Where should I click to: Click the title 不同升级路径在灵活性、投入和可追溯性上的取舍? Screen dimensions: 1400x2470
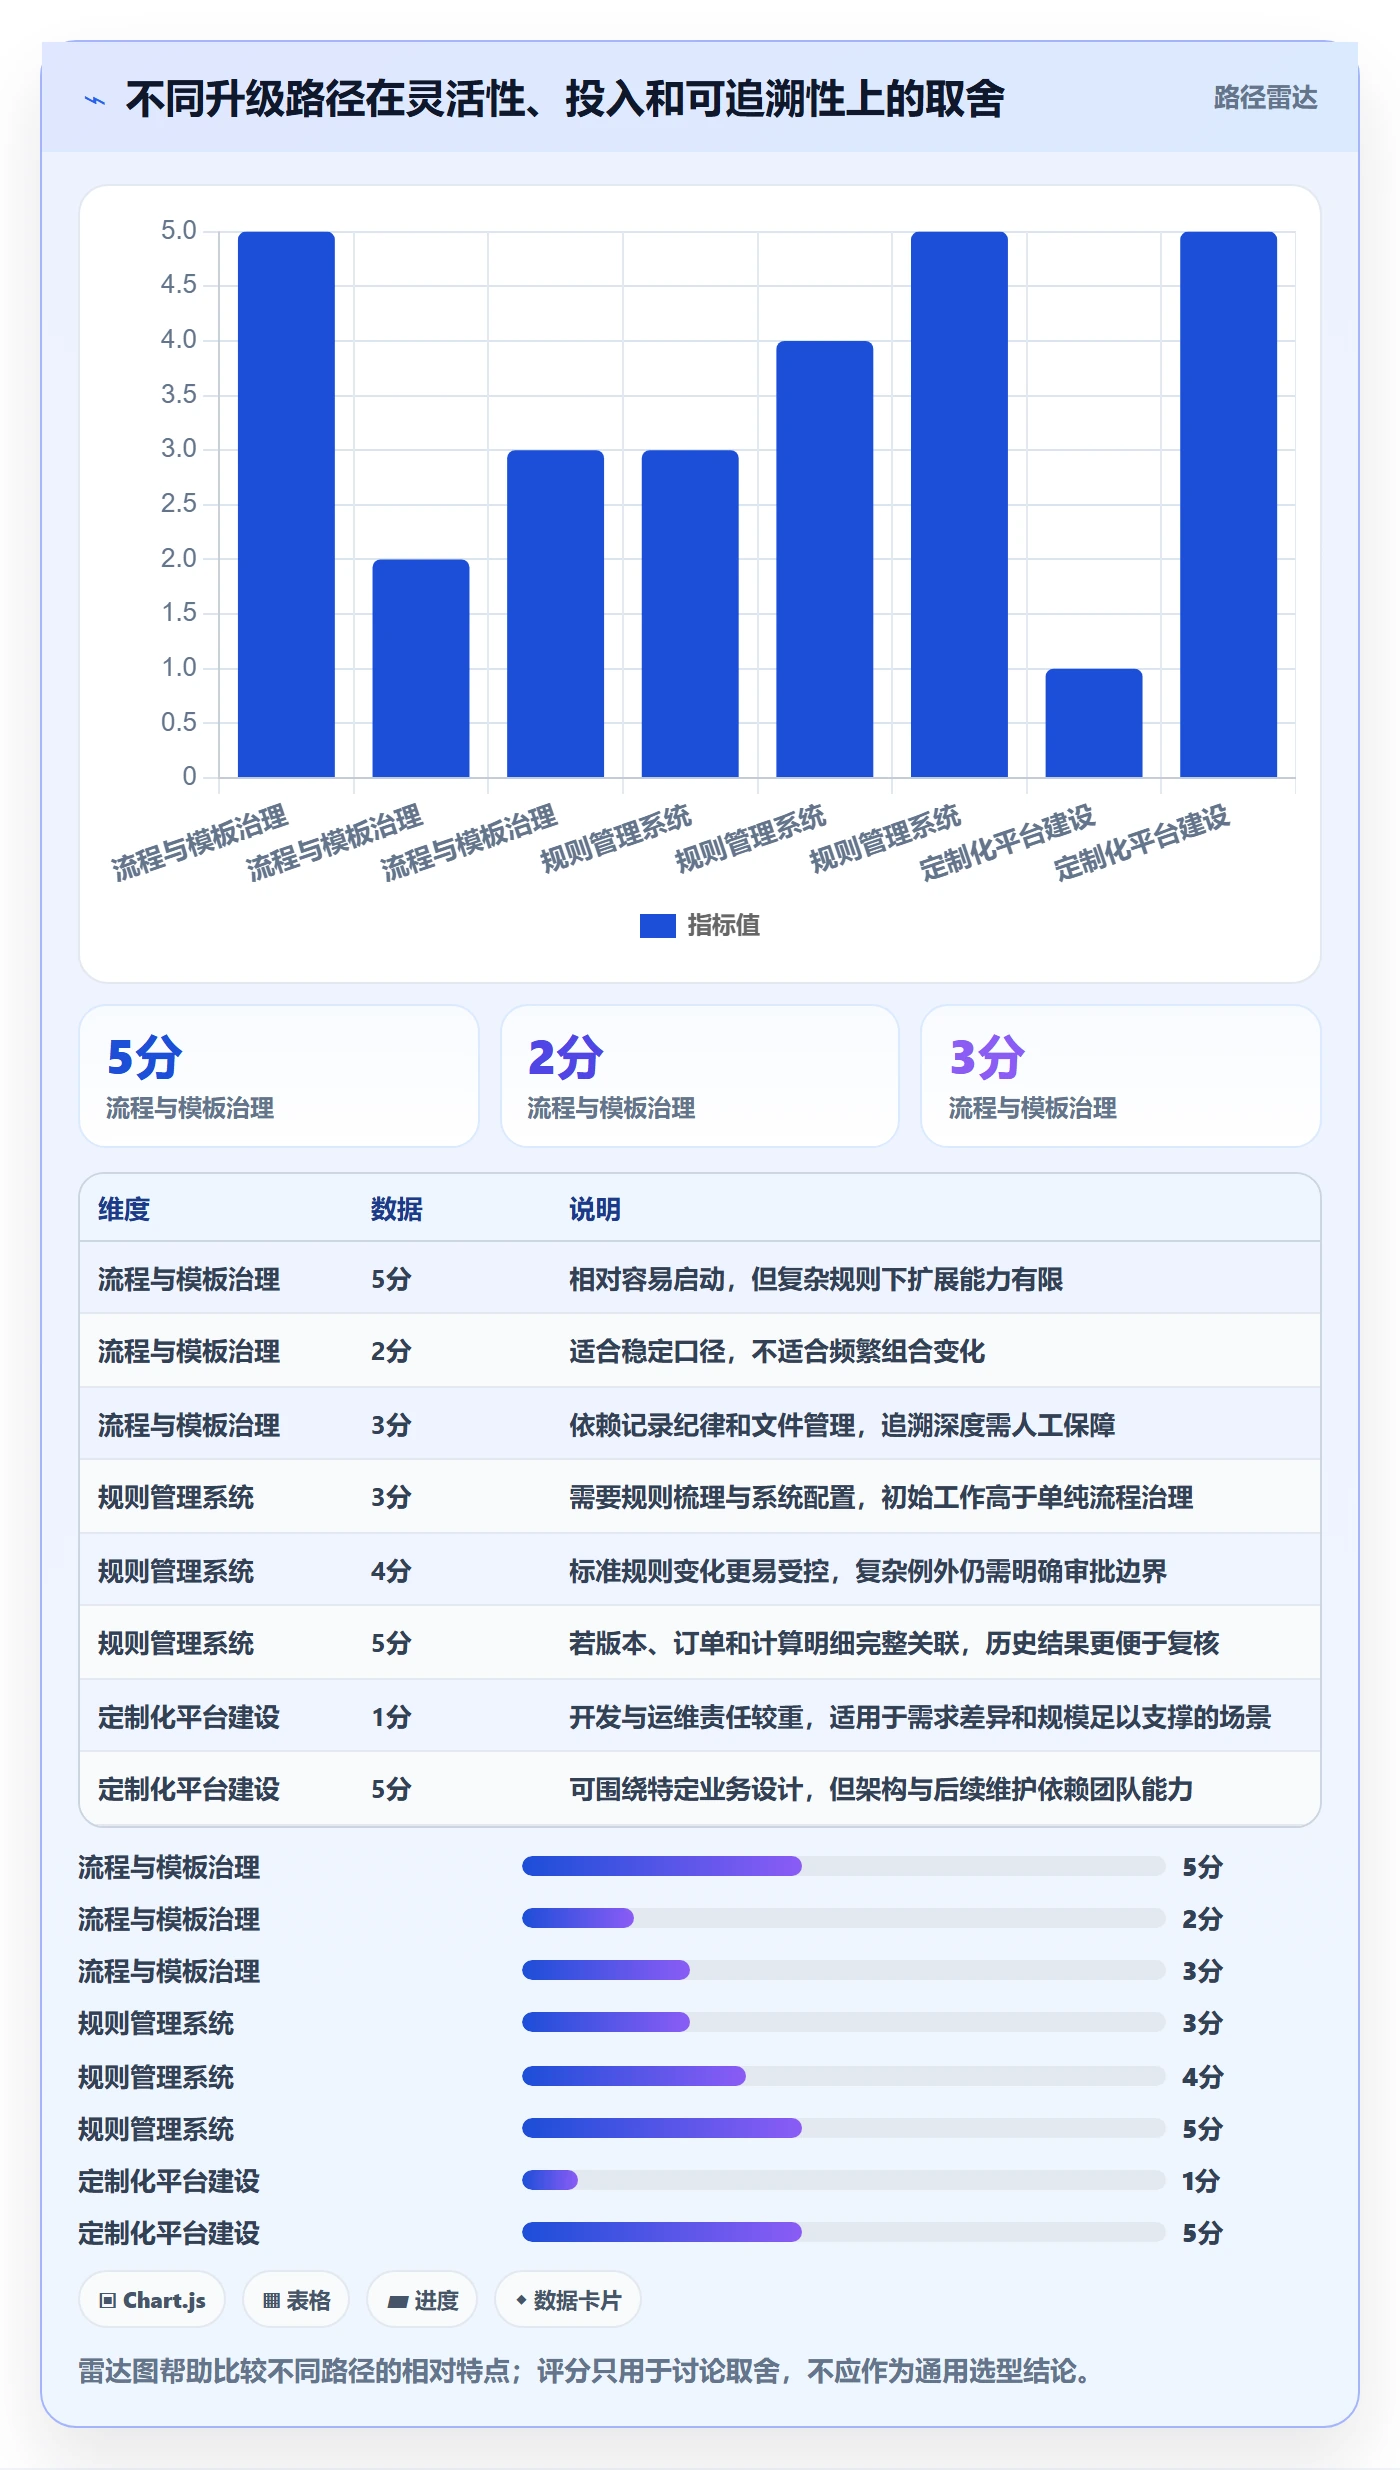pyautogui.click(x=565, y=99)
